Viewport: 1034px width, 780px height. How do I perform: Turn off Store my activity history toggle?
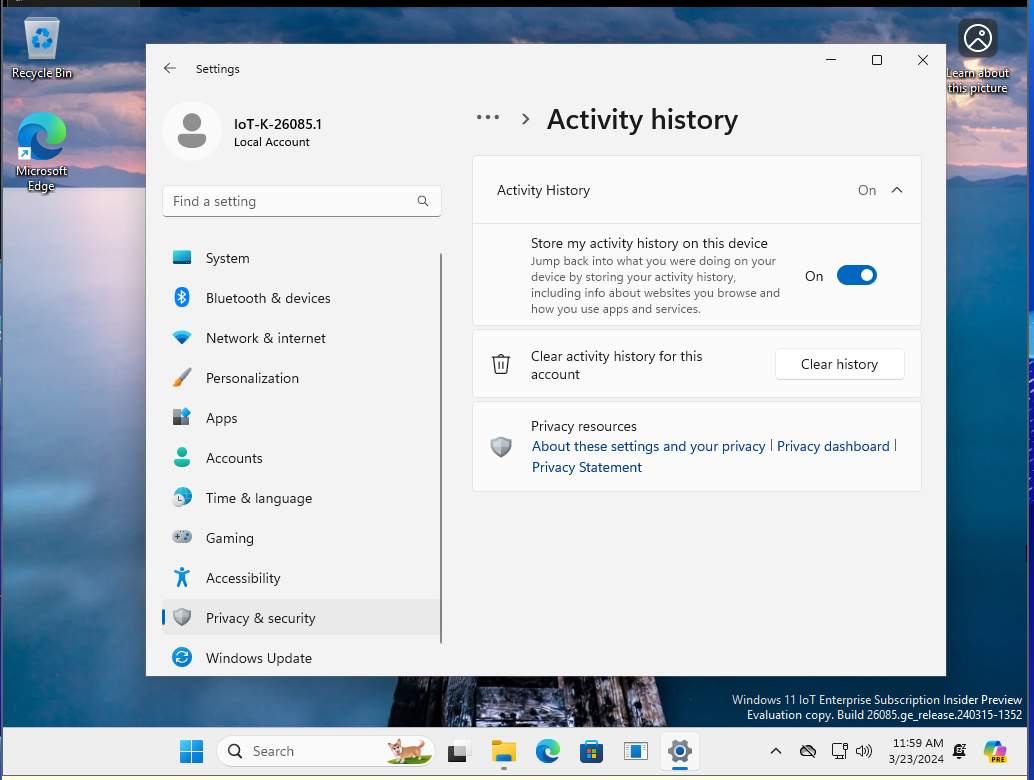[x=857, y=276]
